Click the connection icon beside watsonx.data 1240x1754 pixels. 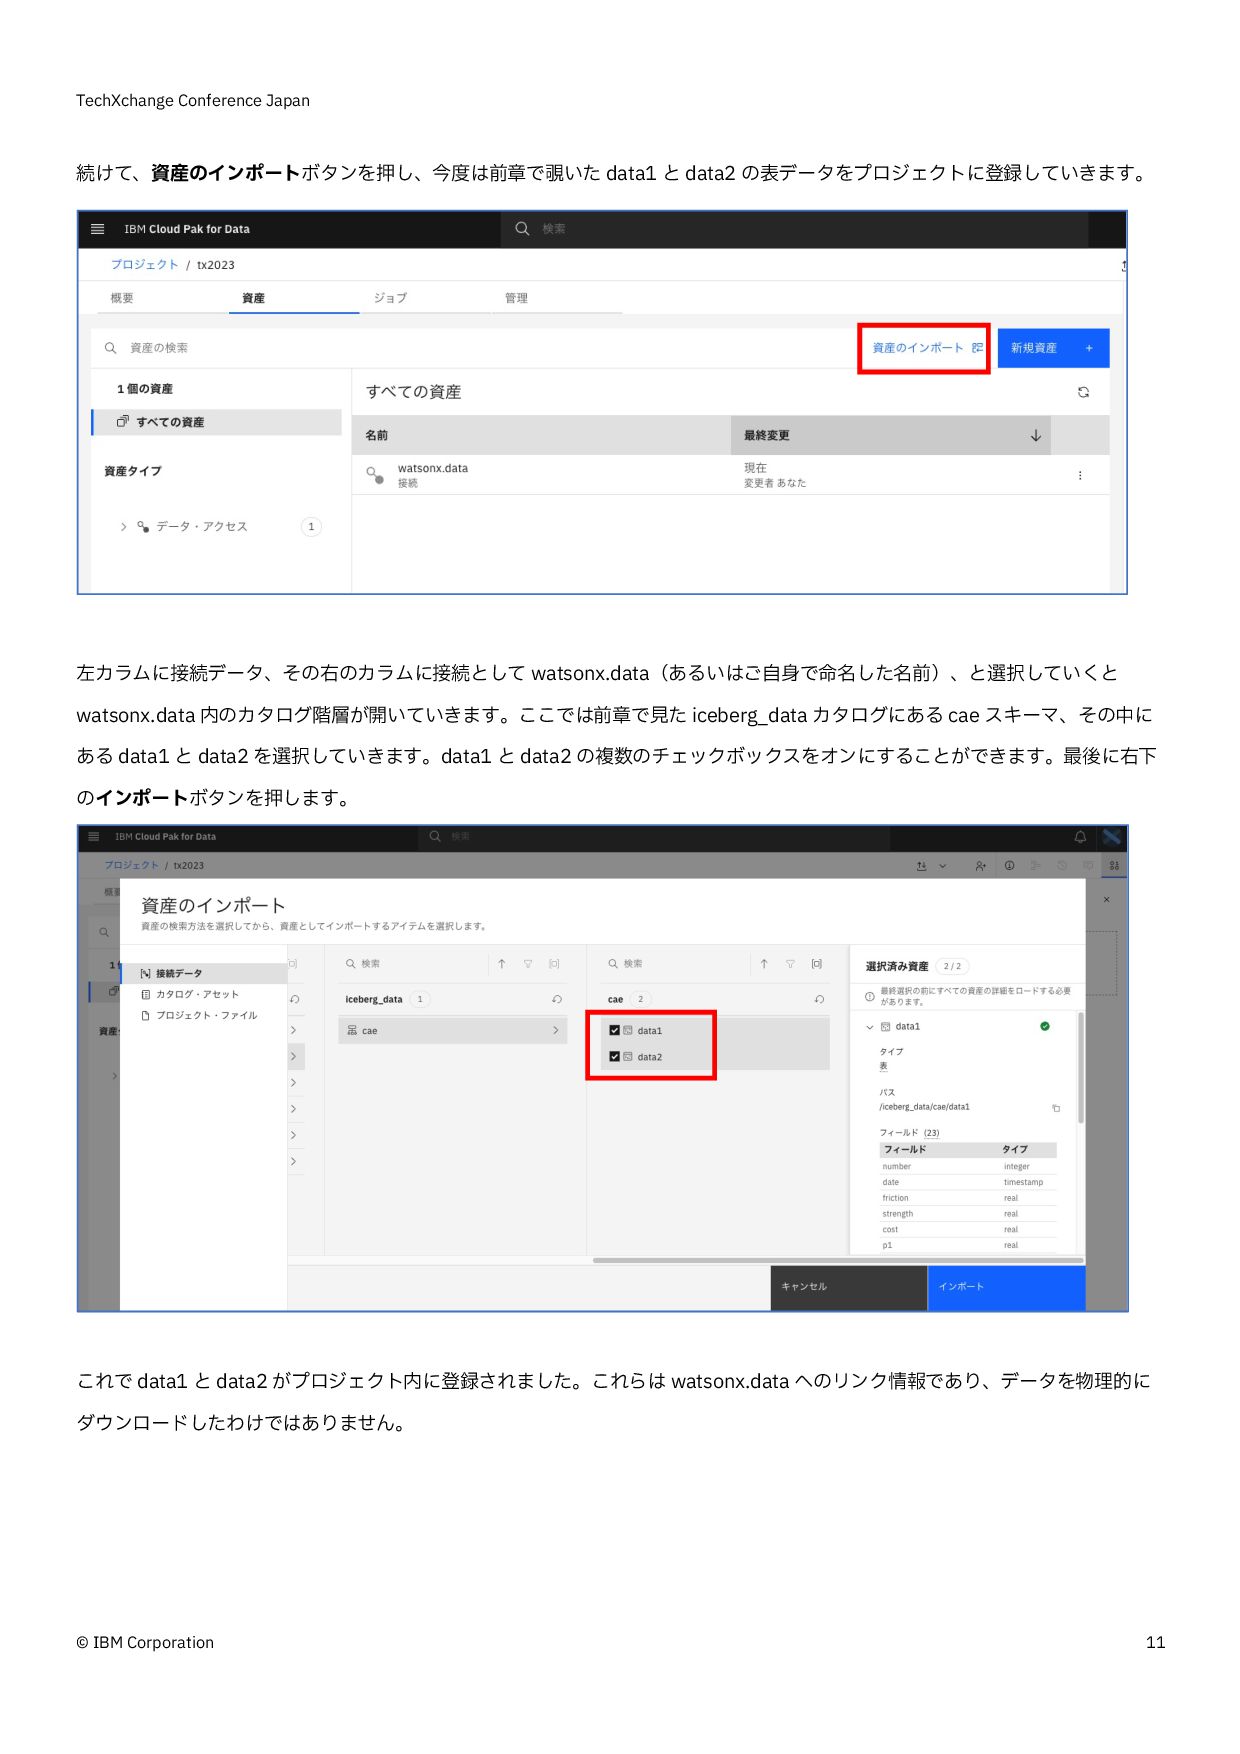(x=375, y=474)
